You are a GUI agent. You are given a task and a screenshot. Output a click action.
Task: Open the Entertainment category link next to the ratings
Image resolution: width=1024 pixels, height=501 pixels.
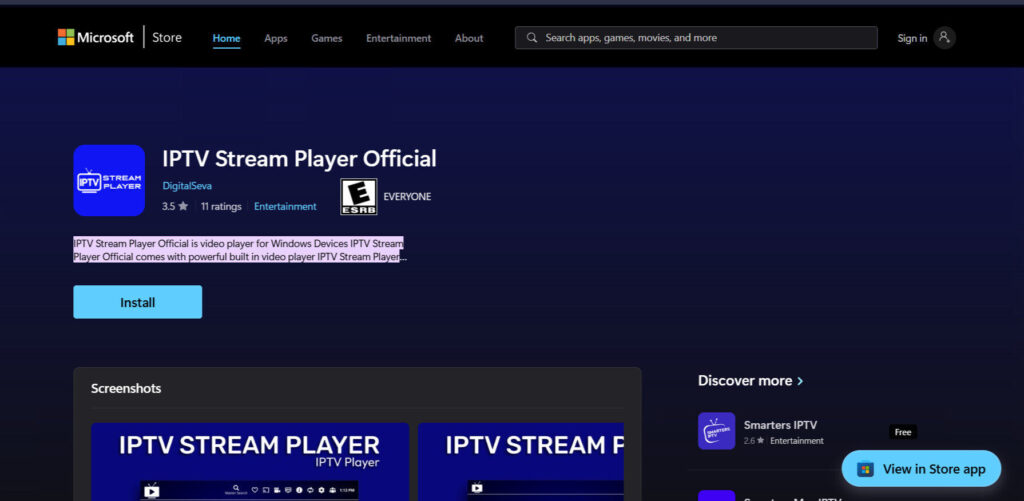pos(285,206)
